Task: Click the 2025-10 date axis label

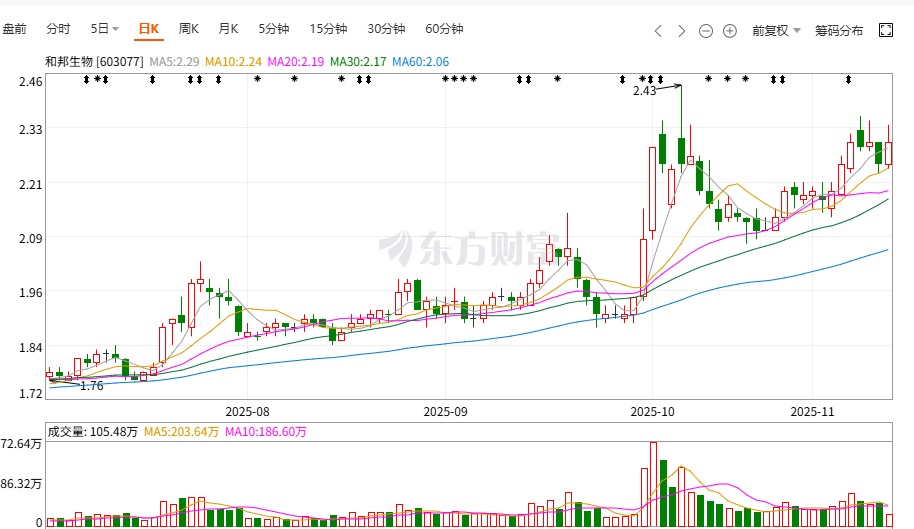Action: pos(652,412)
